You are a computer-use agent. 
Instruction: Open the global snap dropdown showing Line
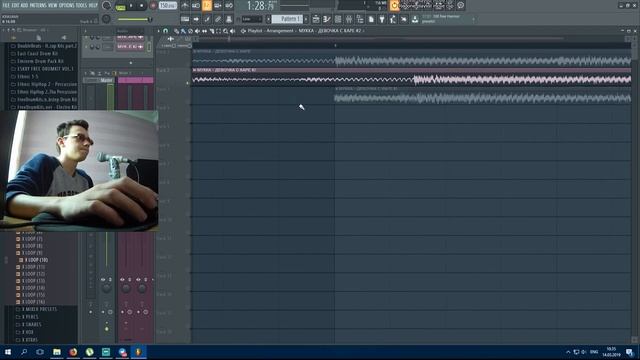point(251,19)
